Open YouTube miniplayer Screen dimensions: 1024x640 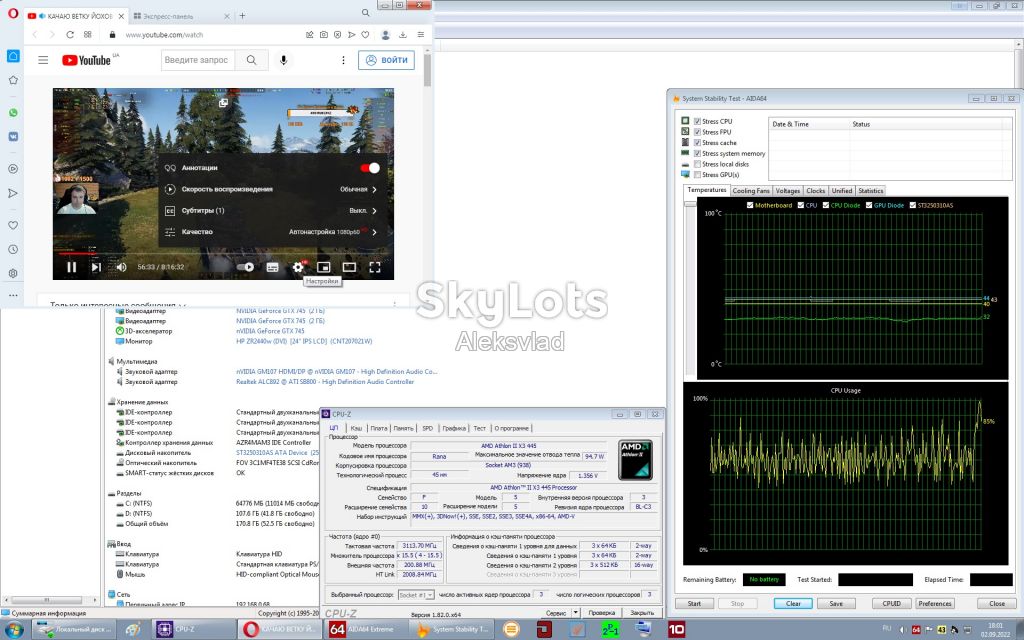[324, 267]
